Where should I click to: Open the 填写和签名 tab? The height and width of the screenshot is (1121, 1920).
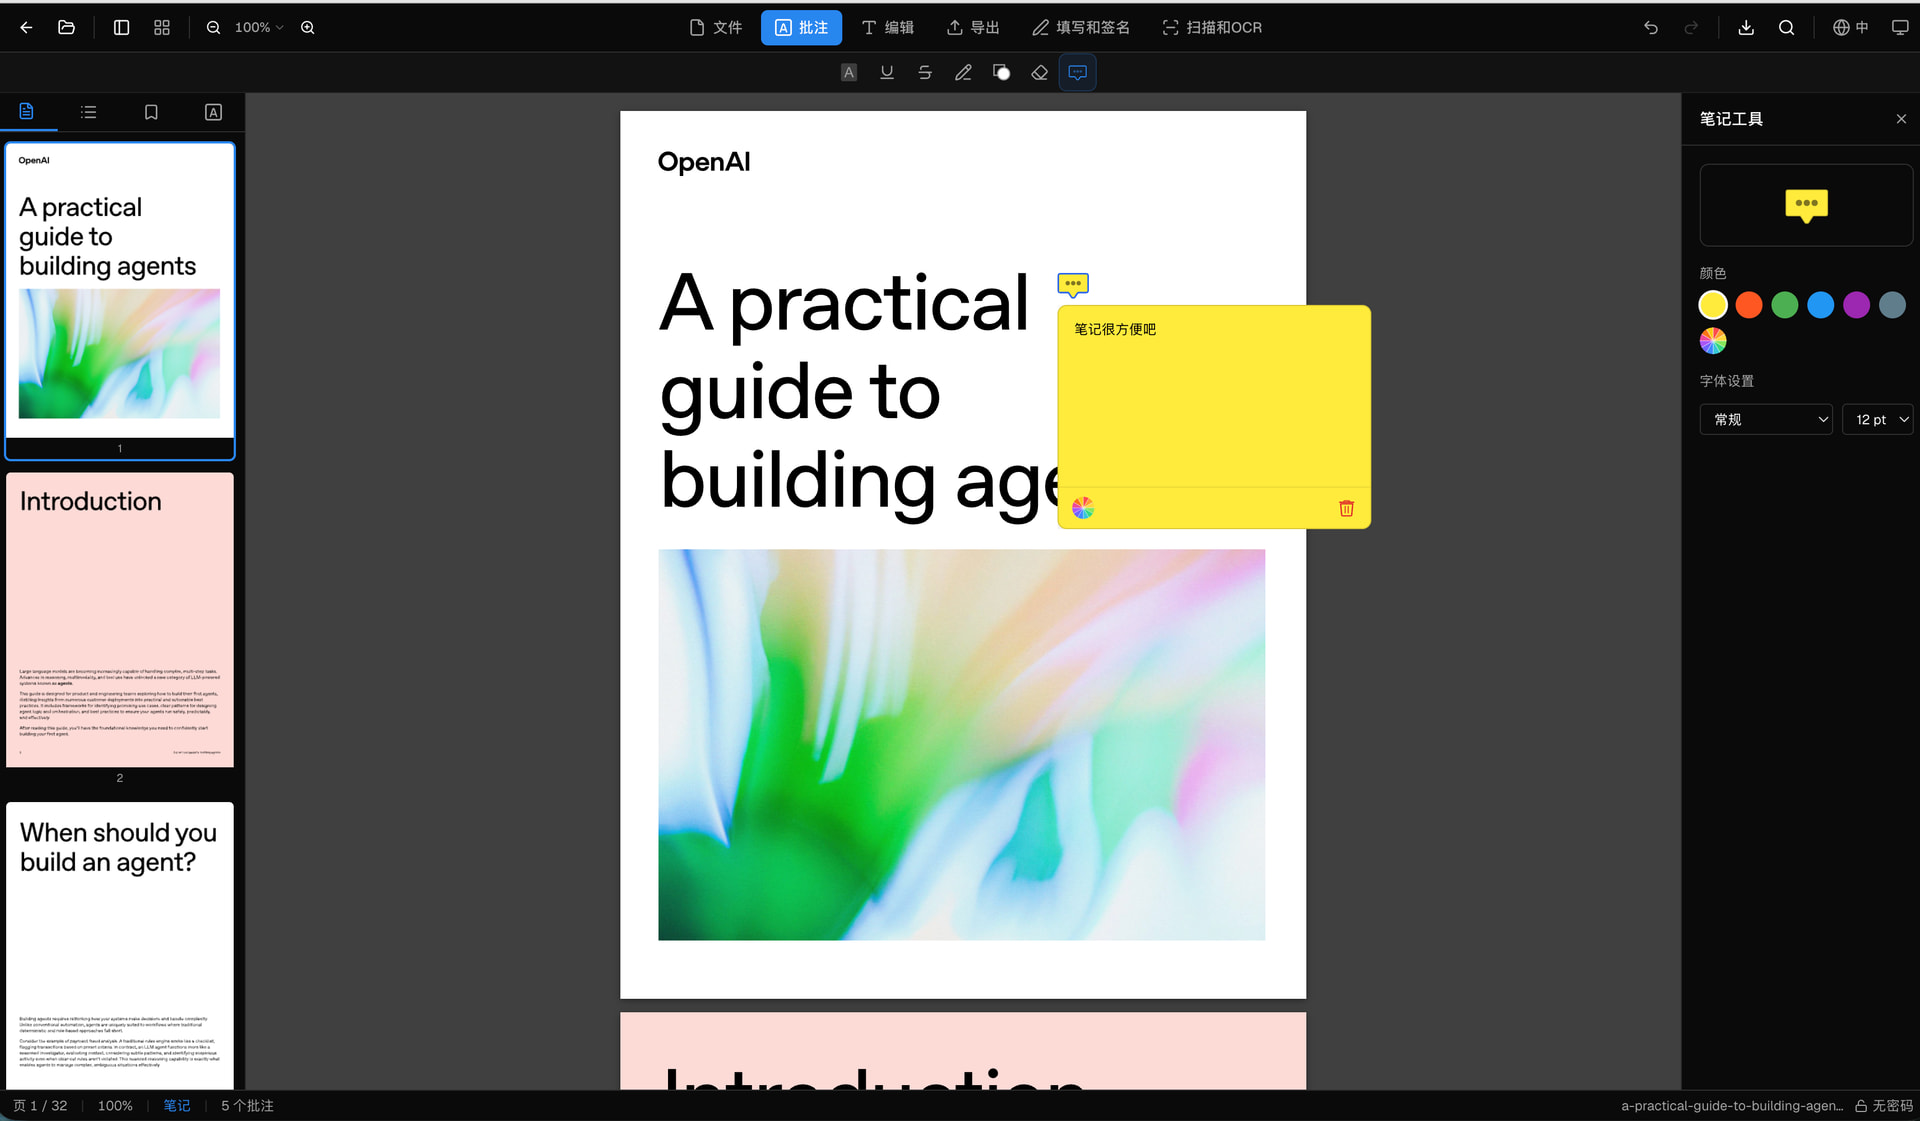pyautogui.click(x=1081, y=28)
